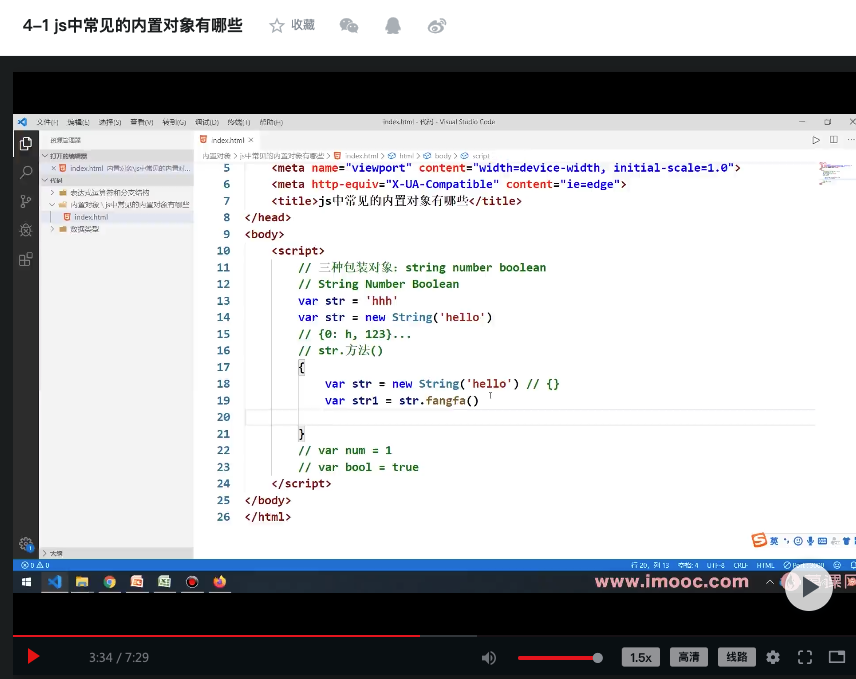
Task: Split the VS Code editor
Action: click(x=834, y=140)
